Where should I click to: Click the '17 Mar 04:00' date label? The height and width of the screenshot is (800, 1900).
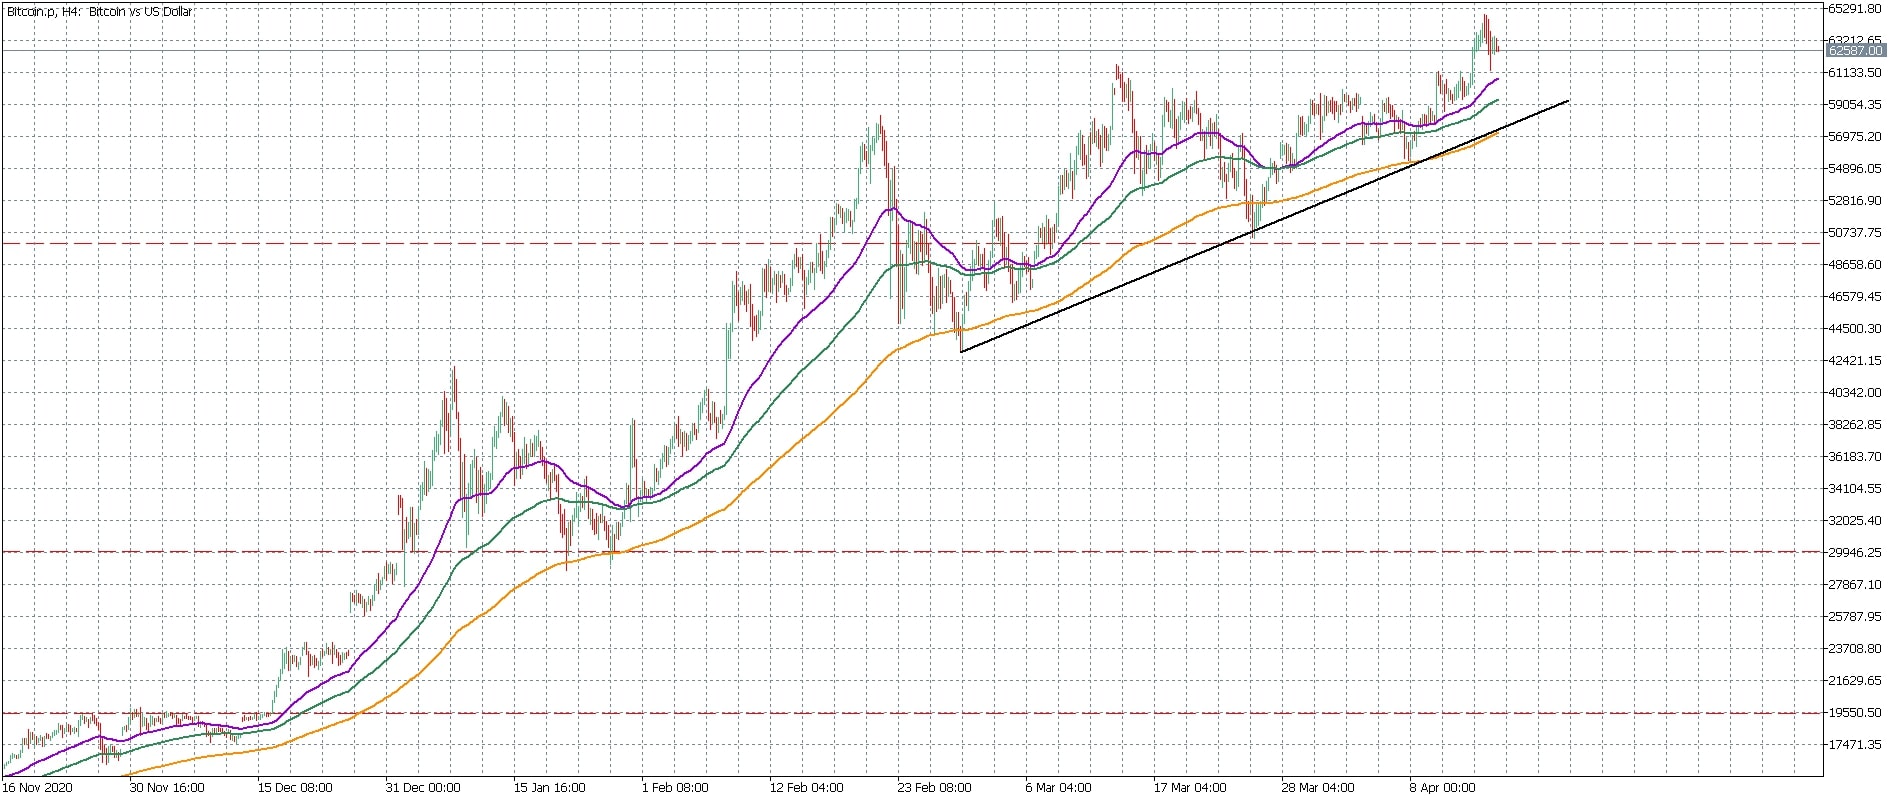[x=1191, y=788]
